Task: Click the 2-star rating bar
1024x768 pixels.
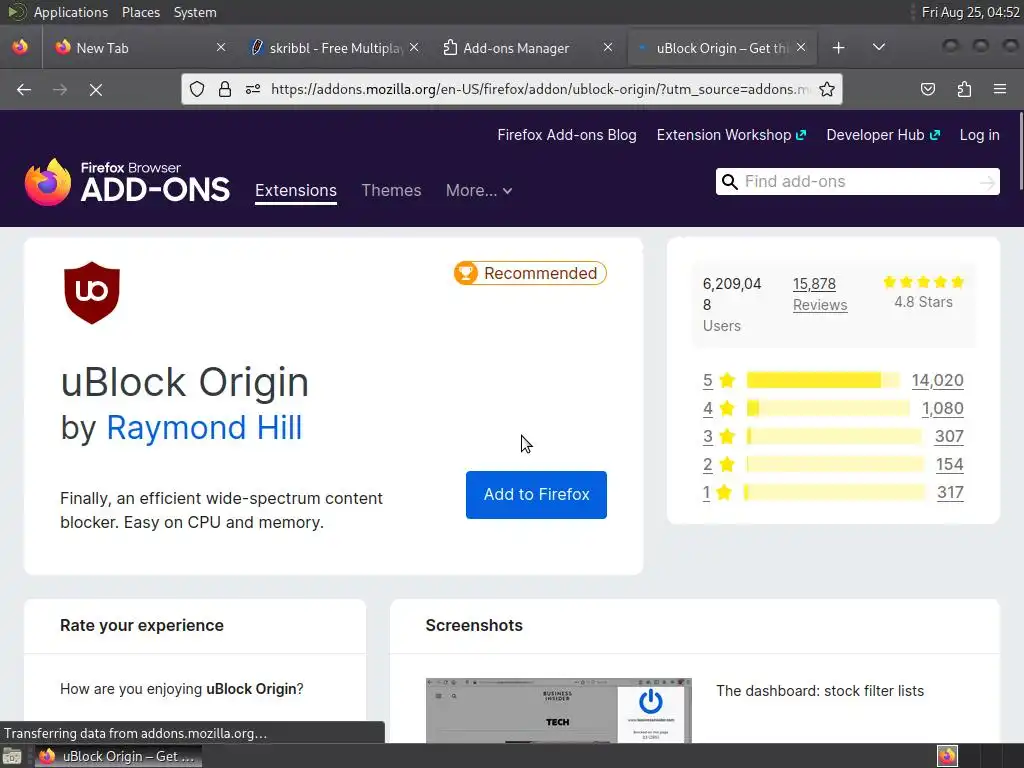Action: [835, 464]
